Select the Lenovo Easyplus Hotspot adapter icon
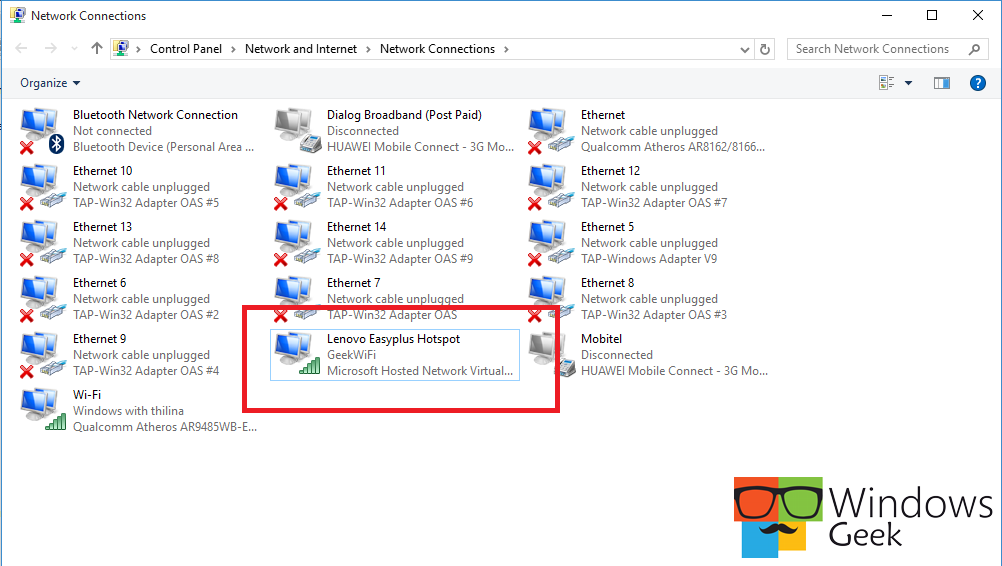The width and height of the screenshot is (1002, 566). [x=296, y=355]
